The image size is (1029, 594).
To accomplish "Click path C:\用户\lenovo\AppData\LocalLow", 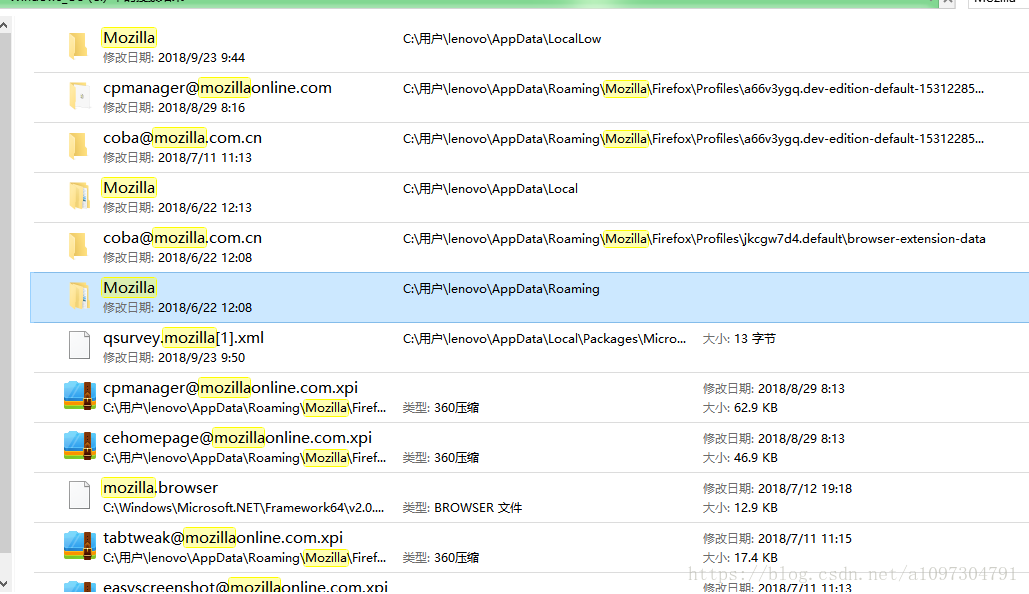I will coord(502,39).
